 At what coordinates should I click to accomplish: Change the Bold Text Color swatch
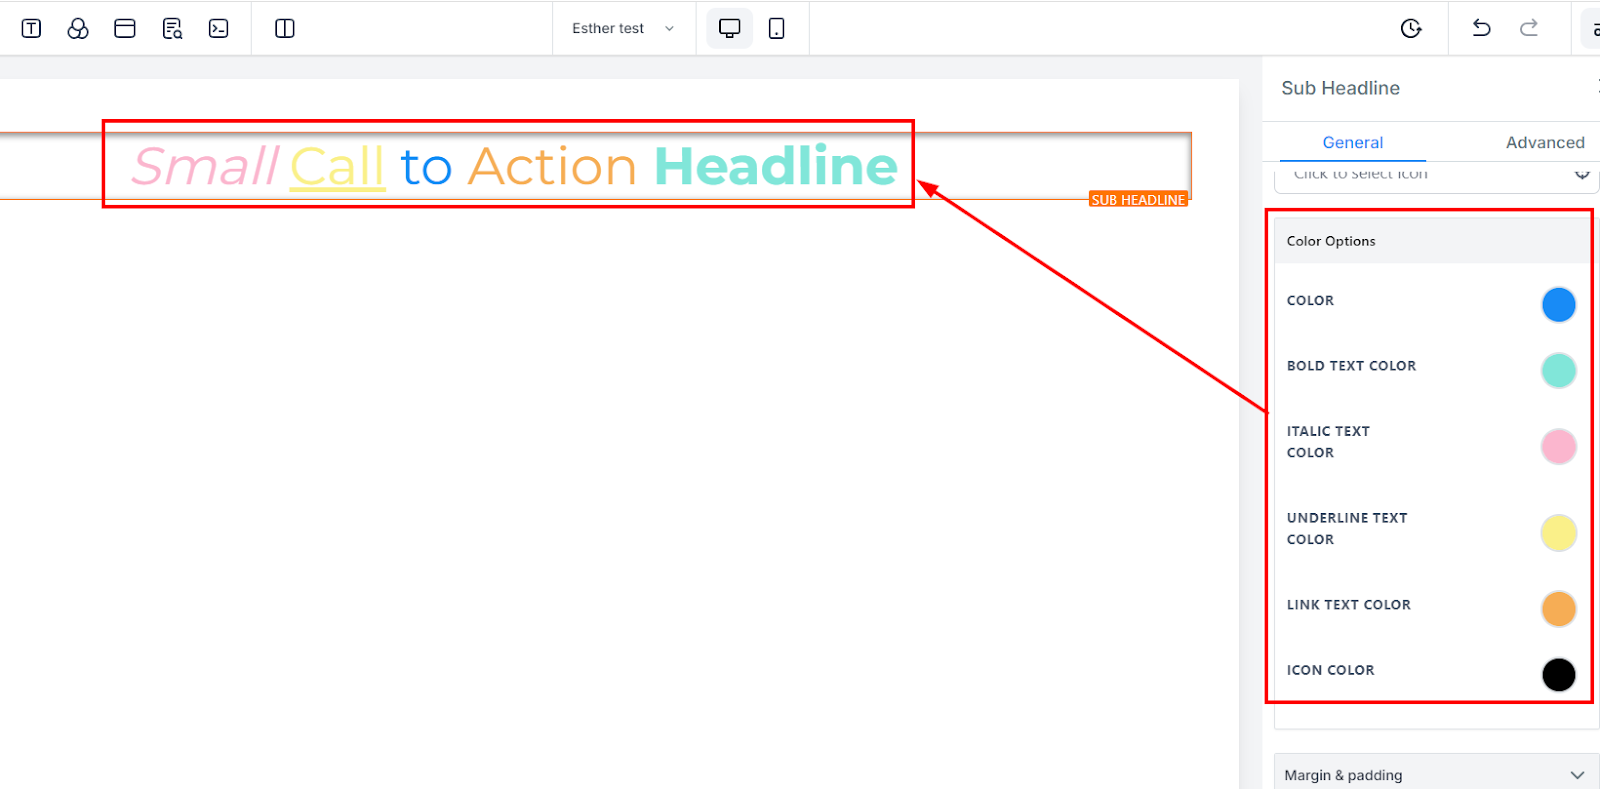point(1558,370)
